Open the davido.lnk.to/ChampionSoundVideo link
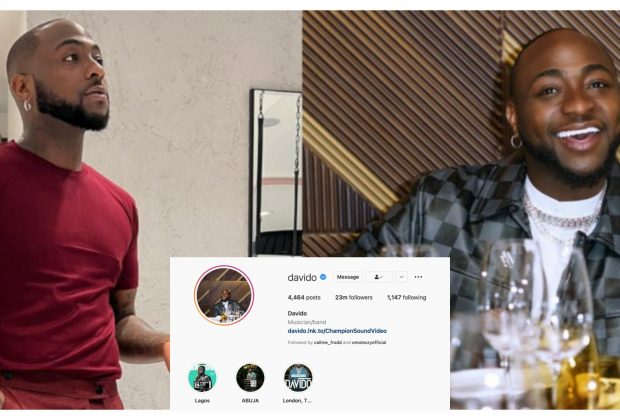The width and height of the screenshot is (620, 420). coord(337,331)
